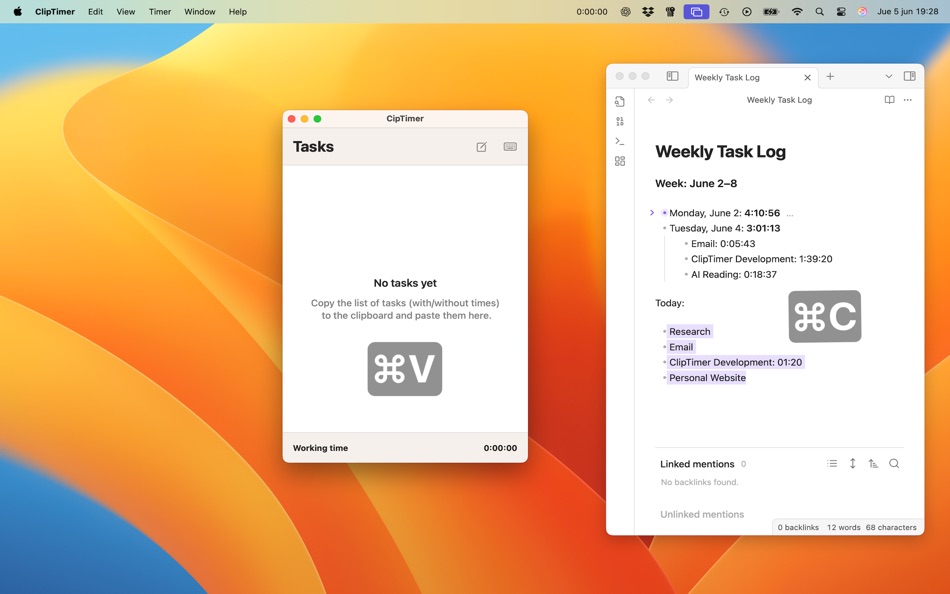Image resolution: width=950 pixels, height=594 pixels.
Task: Open the ClipTimer application menu
Action: tap(55, 12)
